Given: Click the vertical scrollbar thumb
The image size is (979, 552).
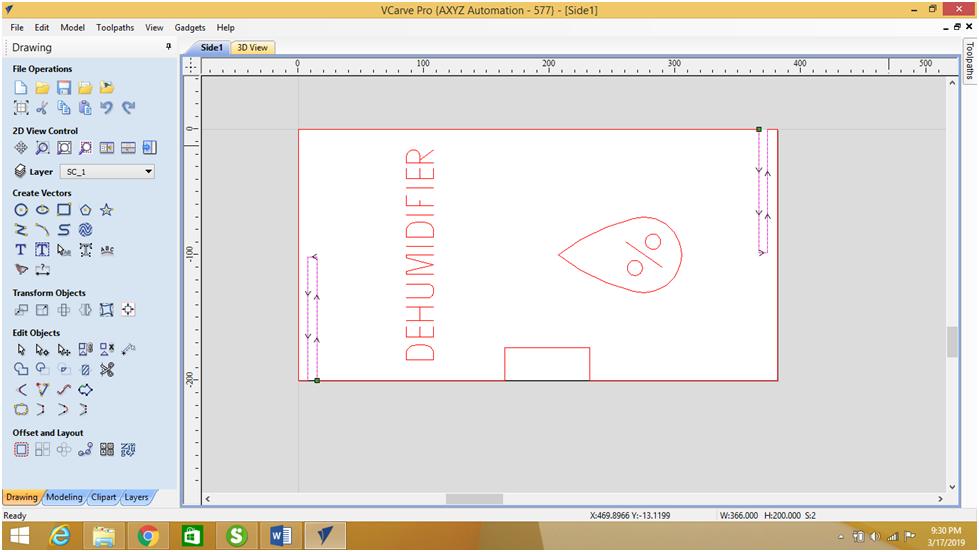Looking at the screenshot, I should (x=952, y=342).
